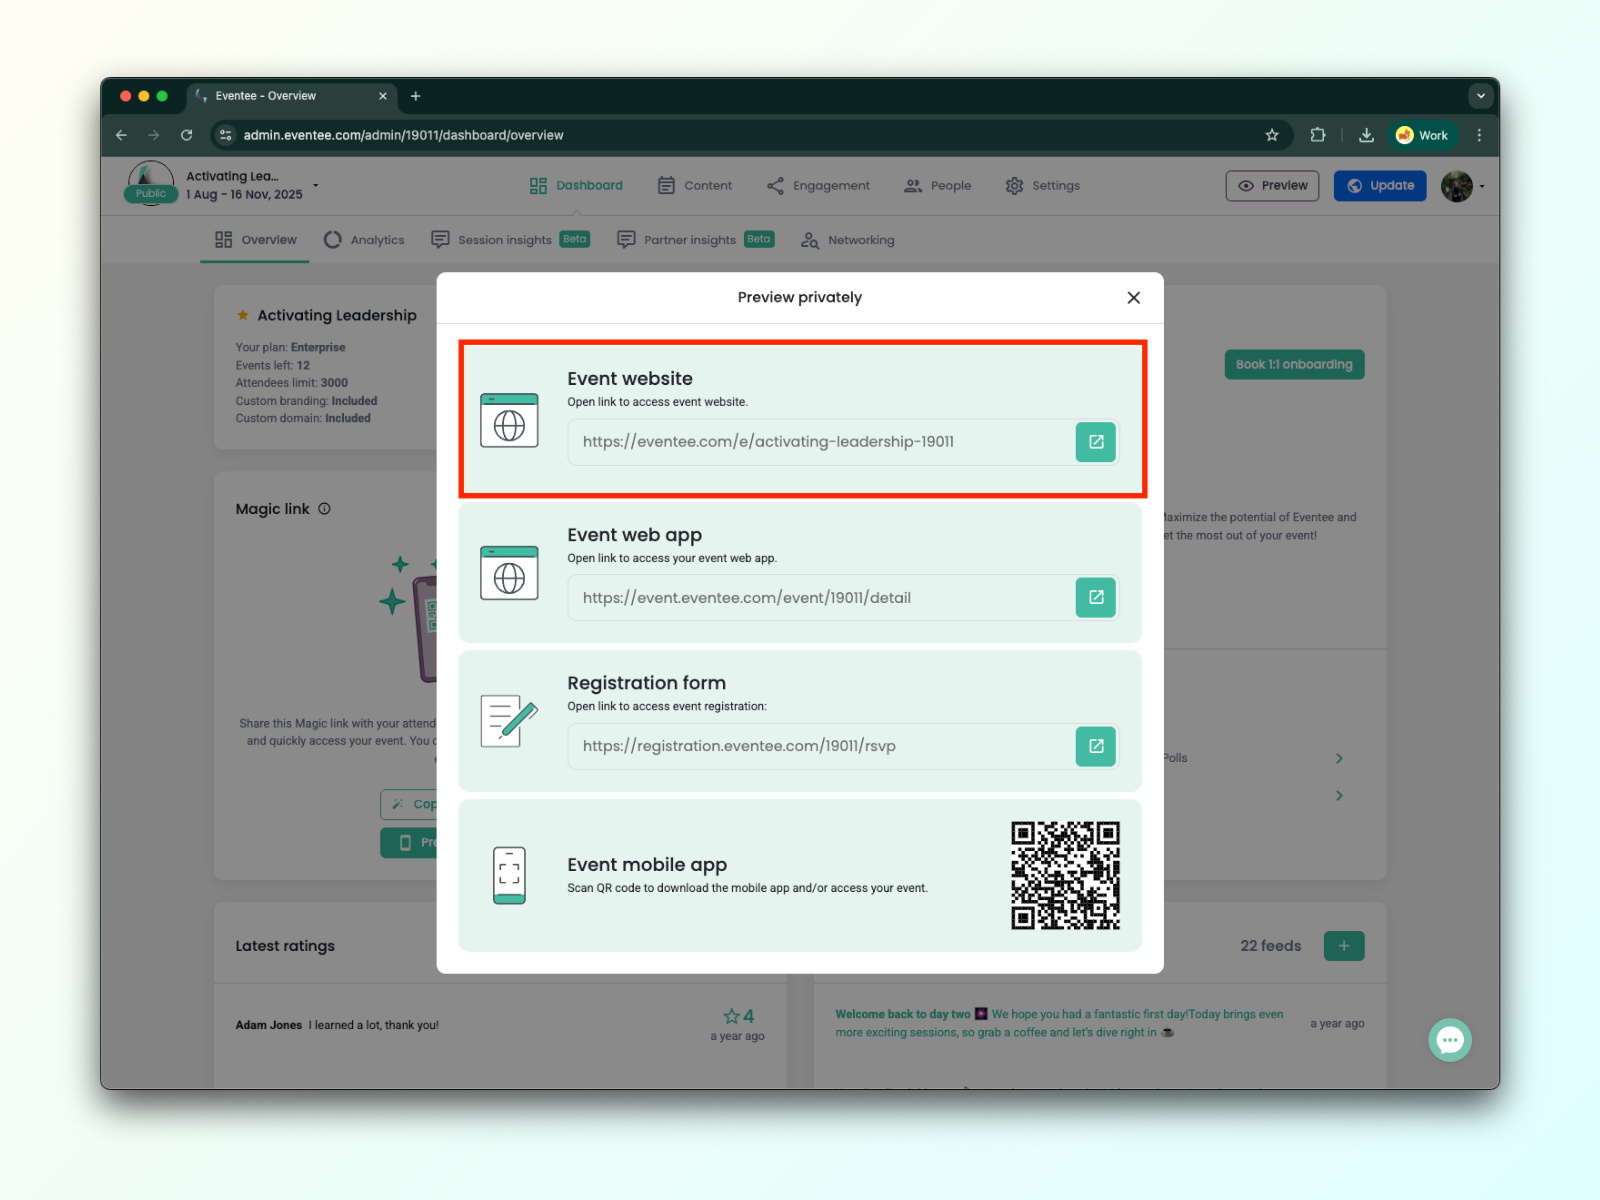Bookmark this page with the star icon
Screen dimensions: 1600x1200
(x=1272, y=135)
